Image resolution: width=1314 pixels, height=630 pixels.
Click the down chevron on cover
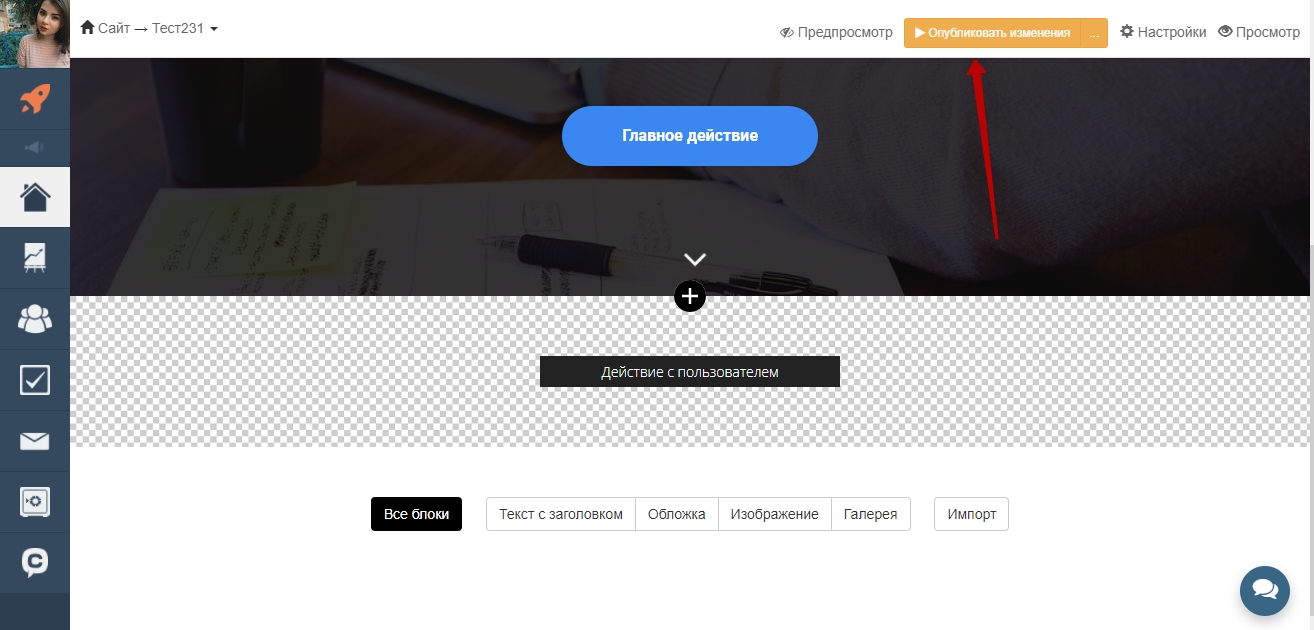click(x=695, y=259)
